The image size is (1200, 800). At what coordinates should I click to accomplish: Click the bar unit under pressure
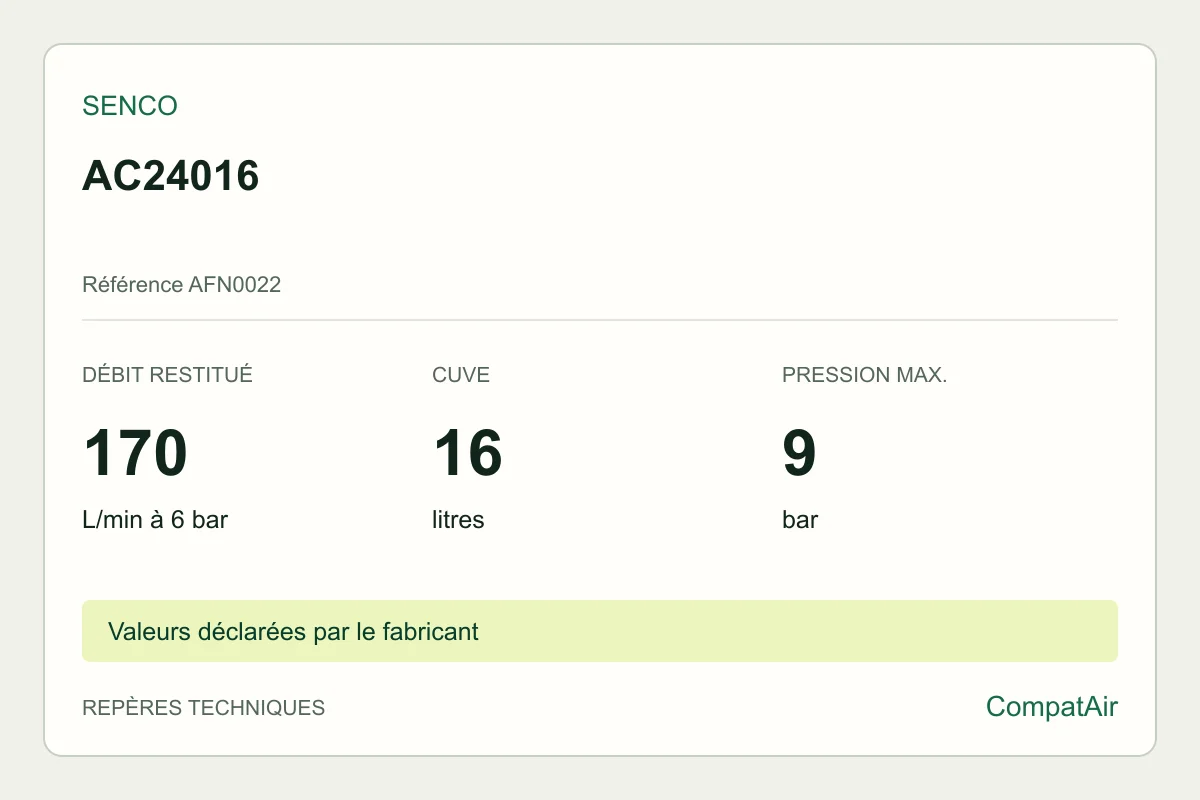point(800,520)
